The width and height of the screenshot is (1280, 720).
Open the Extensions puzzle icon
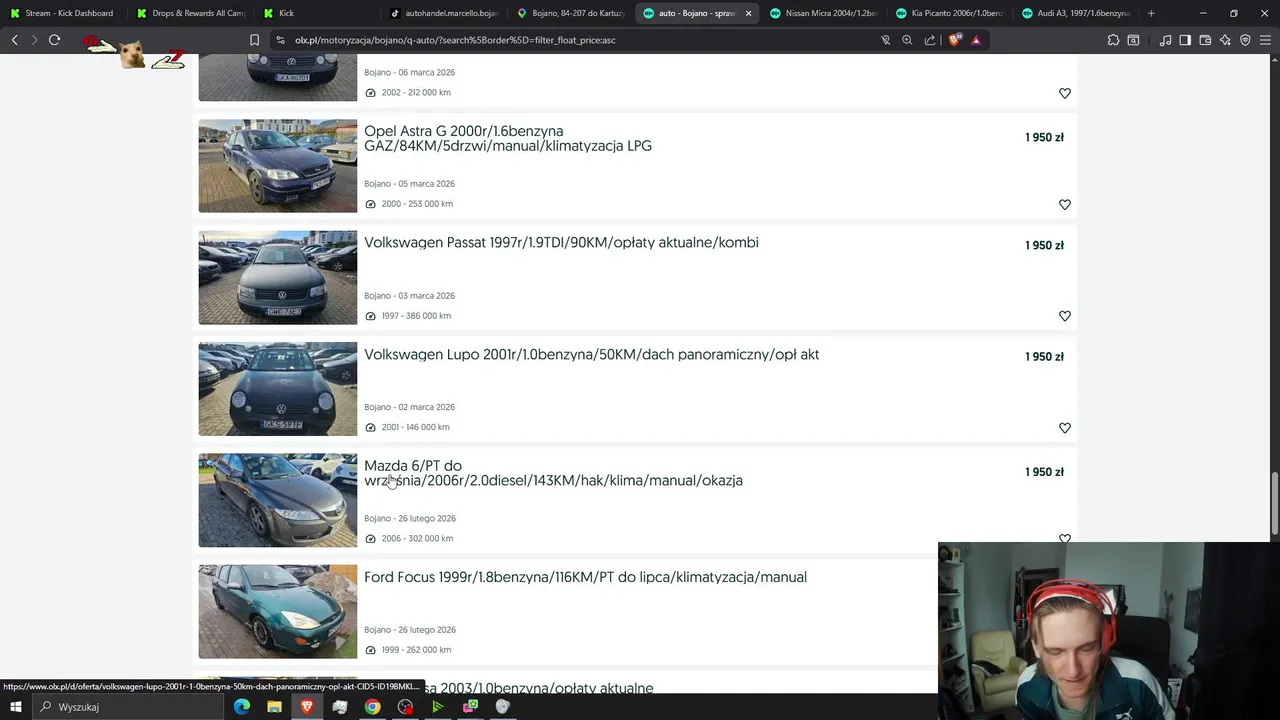click(x=1113, y=40)
